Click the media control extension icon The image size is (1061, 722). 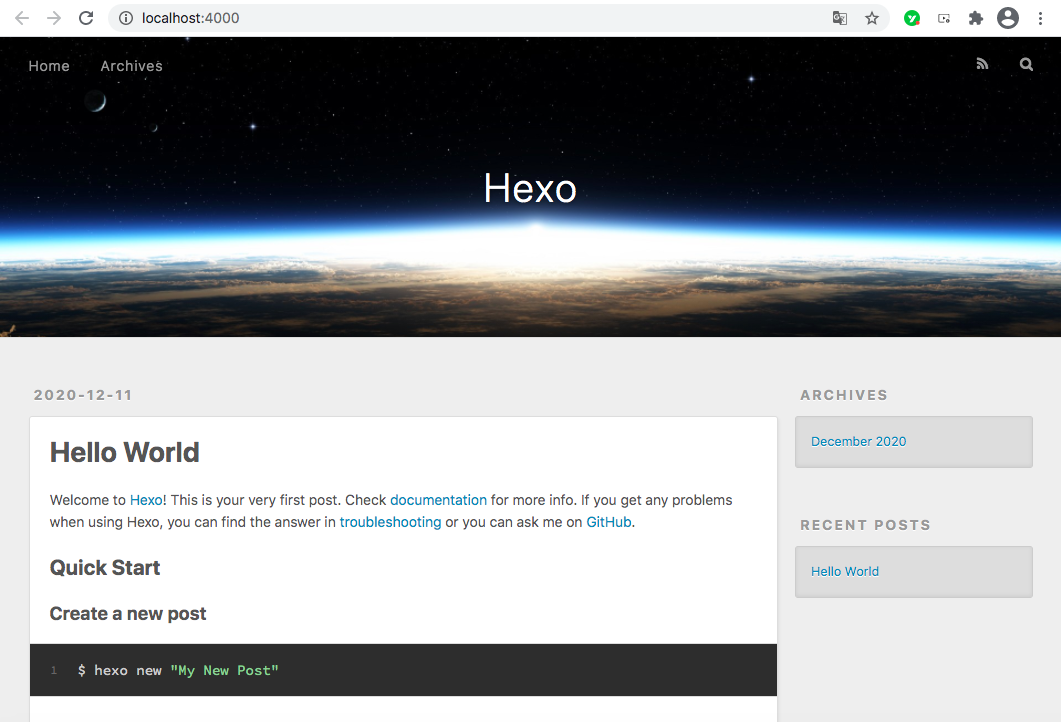[x=944, y=18]
